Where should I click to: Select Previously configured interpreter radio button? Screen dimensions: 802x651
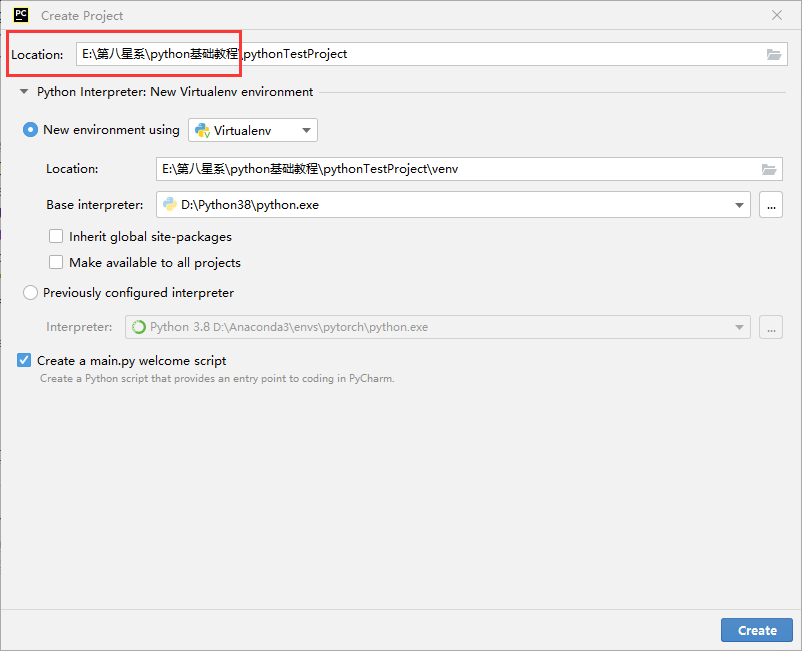click(x=30, y=293)
